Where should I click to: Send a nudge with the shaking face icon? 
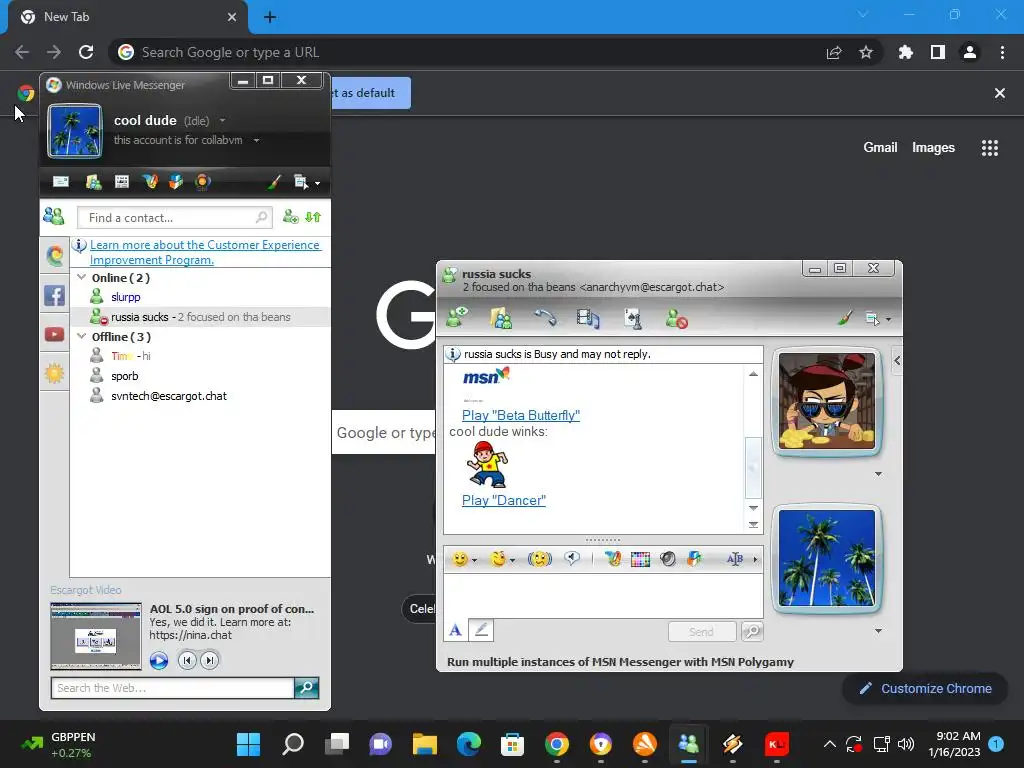(x=540, y=560)
